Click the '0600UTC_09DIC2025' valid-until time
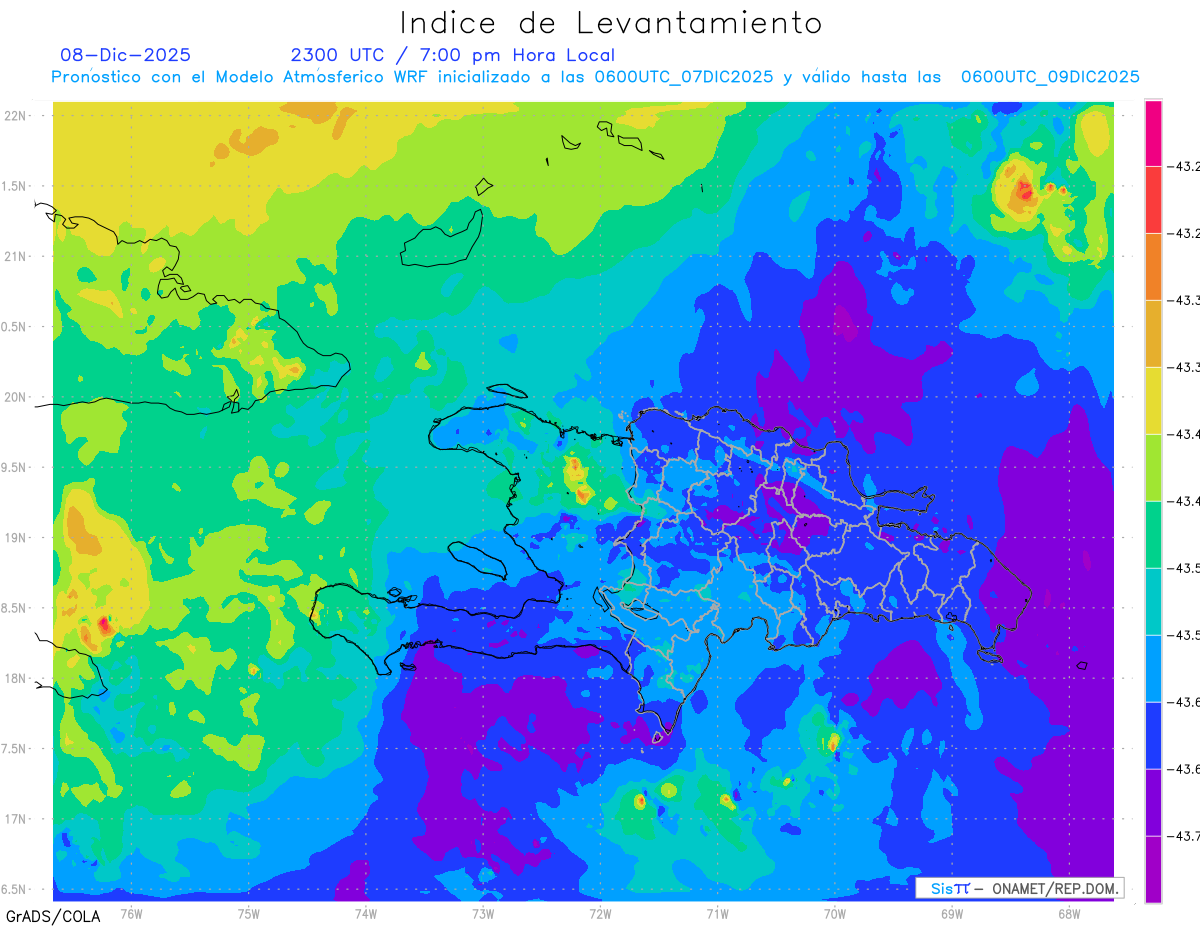1200x927 pixels. coord(1050,77)
